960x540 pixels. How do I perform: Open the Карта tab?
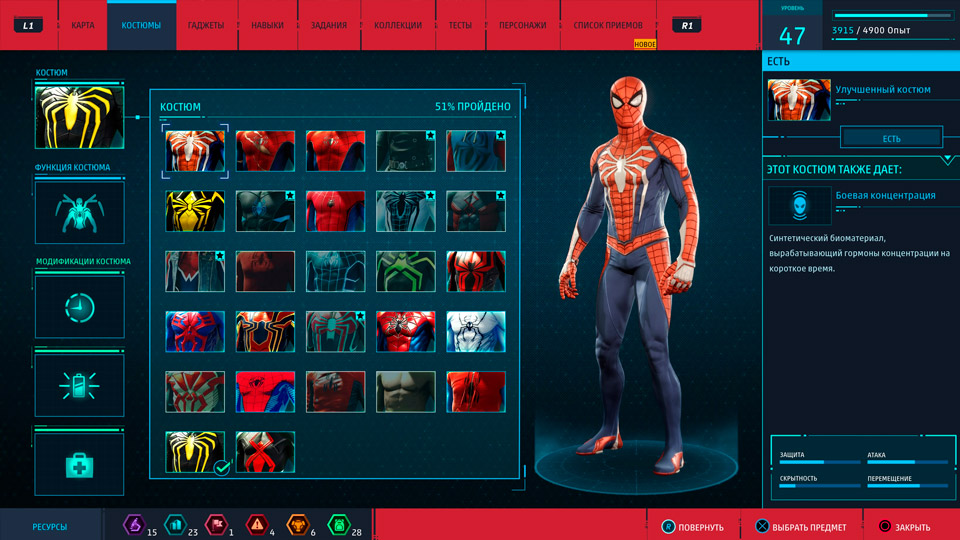coord(83,25)
